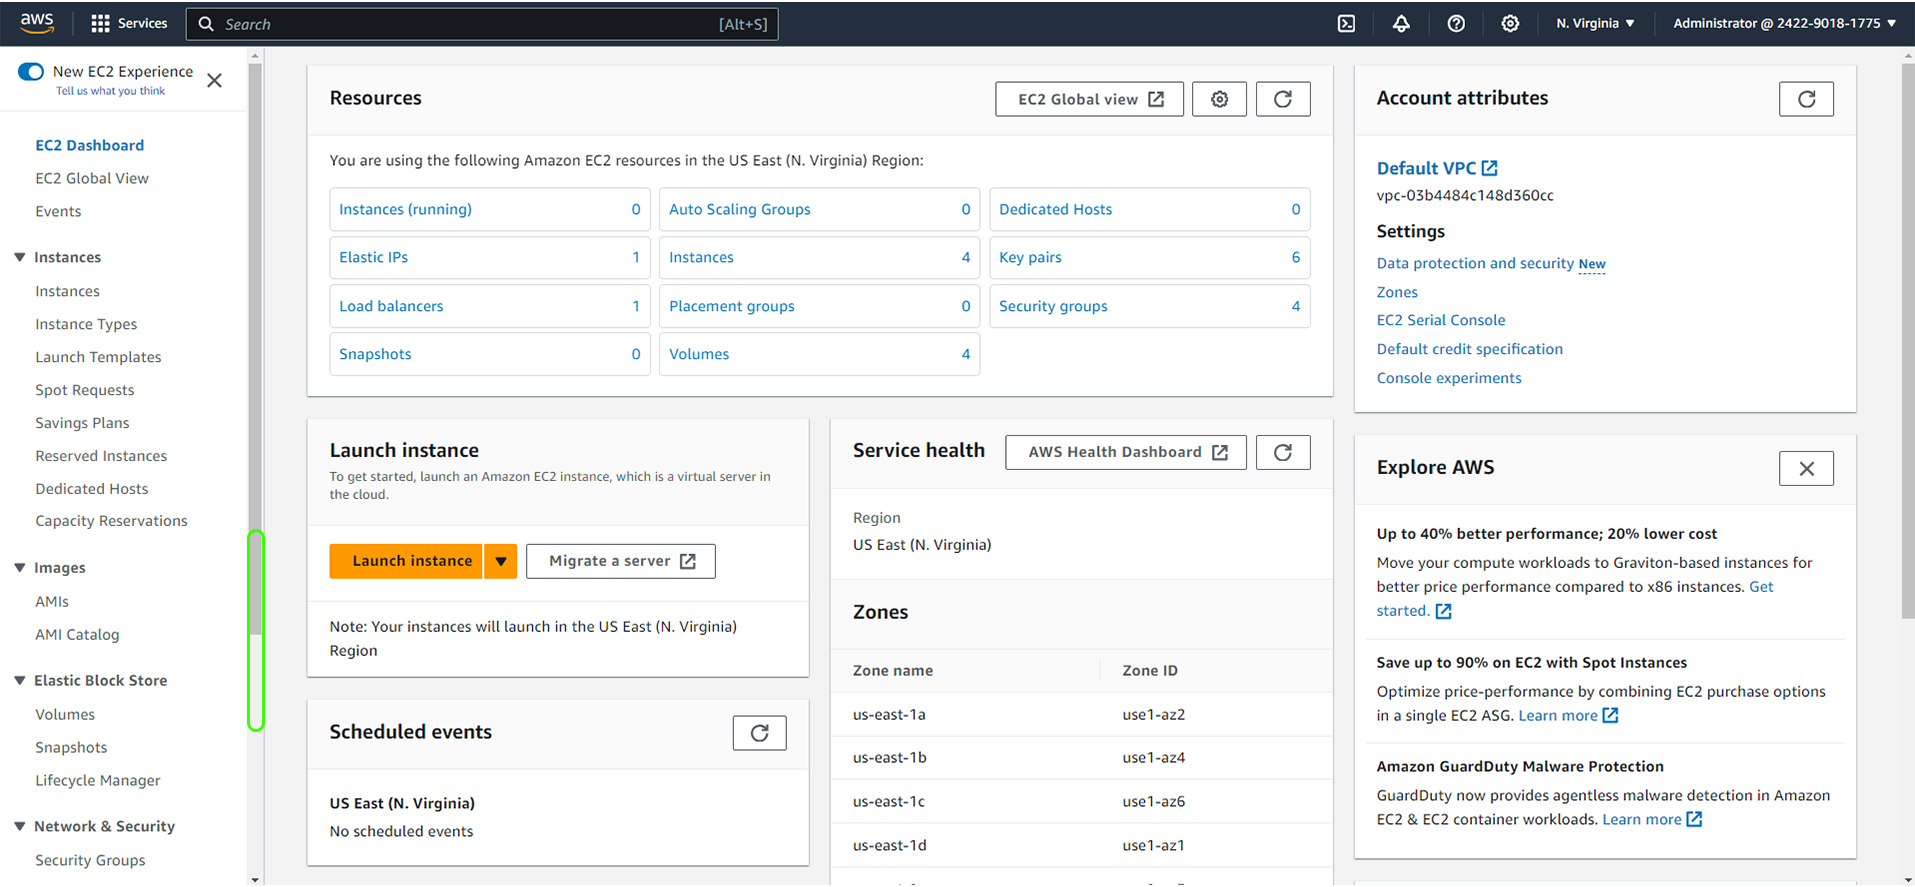Screen dimensions: 1915x887
Task: Open Resources panel settings gear
Action: pos(1219,99)
